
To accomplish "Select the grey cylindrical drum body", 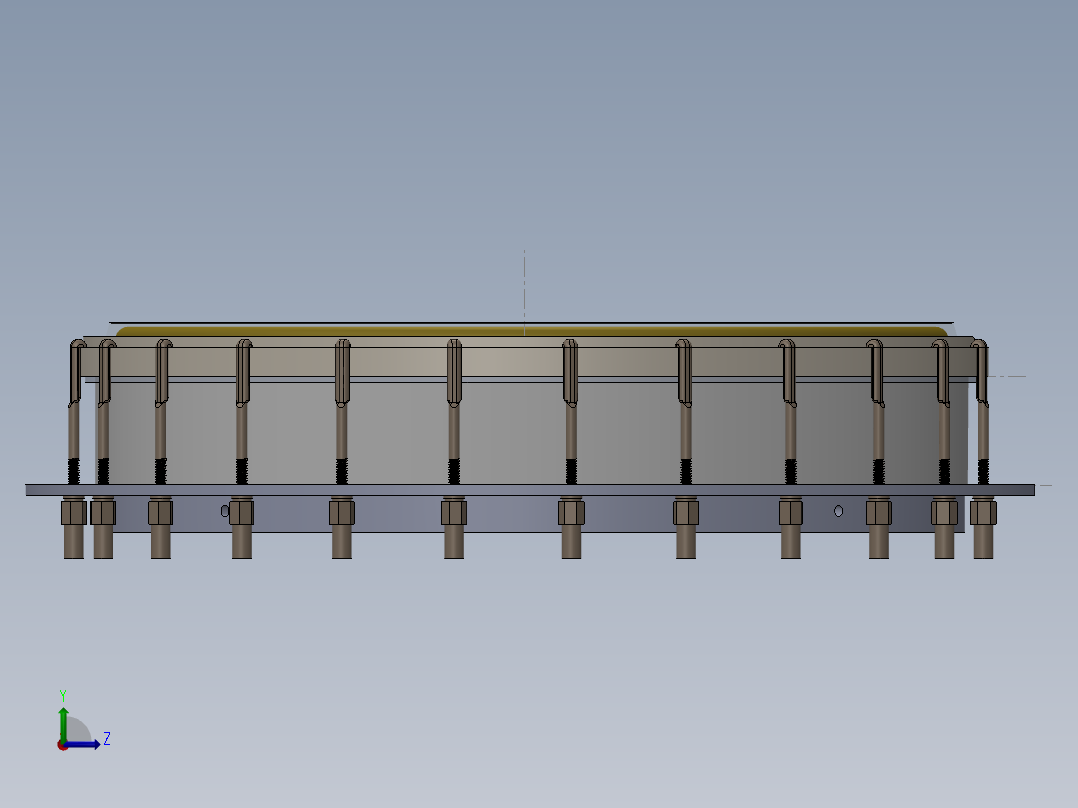I will point(529,433).
